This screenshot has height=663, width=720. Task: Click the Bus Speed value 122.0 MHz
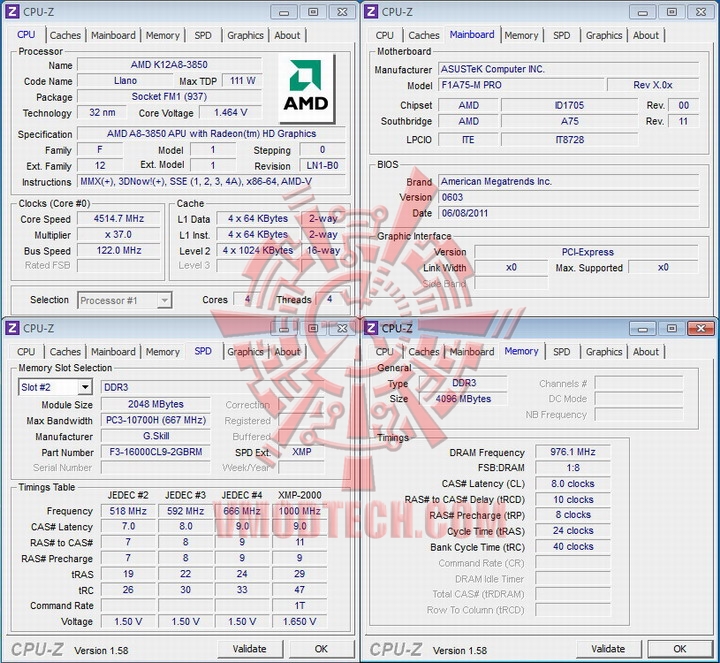[x=119, y=250]
